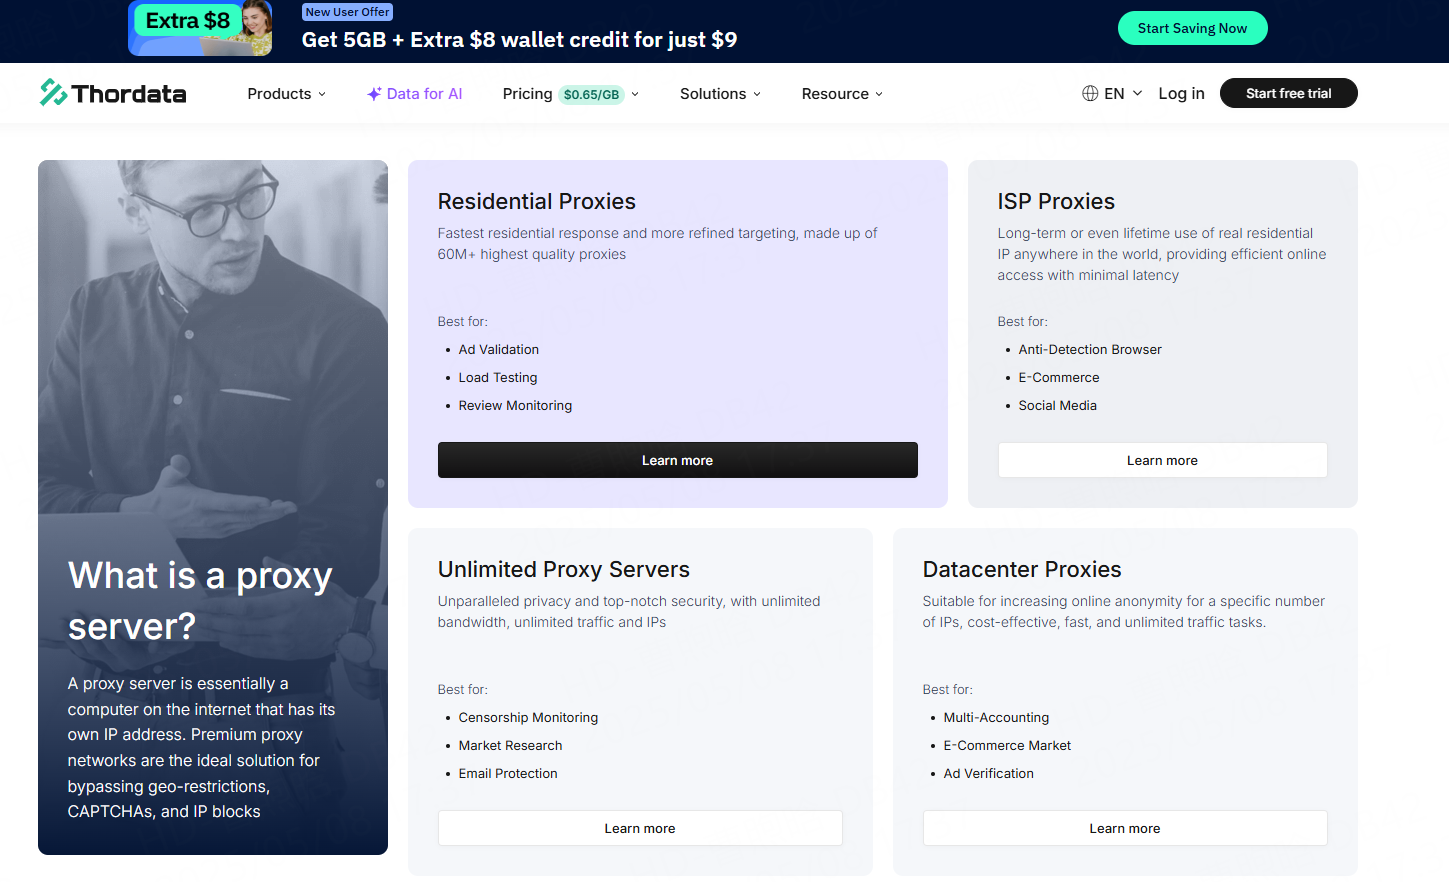Open the Data for AI menu item
Image resolution: width=1449 pixels, height=882 pixels.
tap(424, 94)
